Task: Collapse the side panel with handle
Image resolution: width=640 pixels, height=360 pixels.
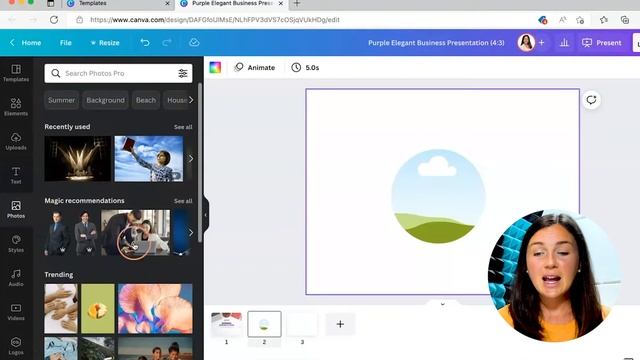Action: click(205, 215)
